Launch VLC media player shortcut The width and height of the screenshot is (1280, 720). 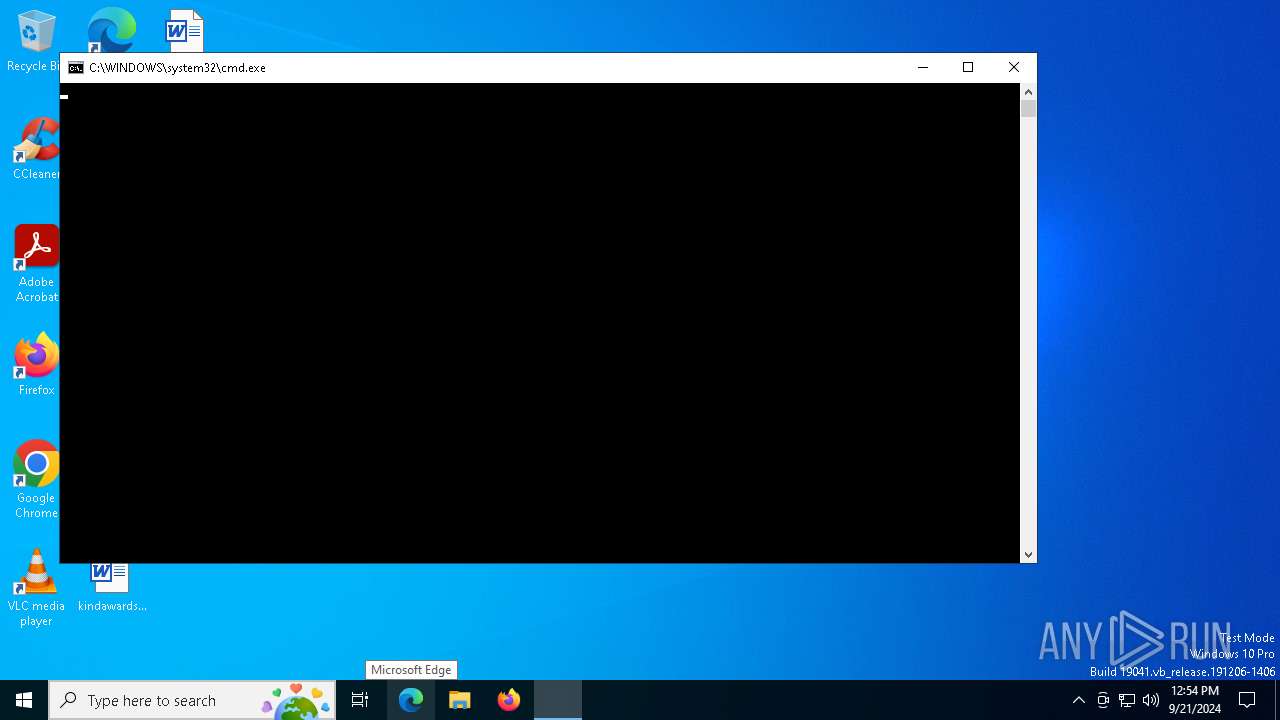36,588
